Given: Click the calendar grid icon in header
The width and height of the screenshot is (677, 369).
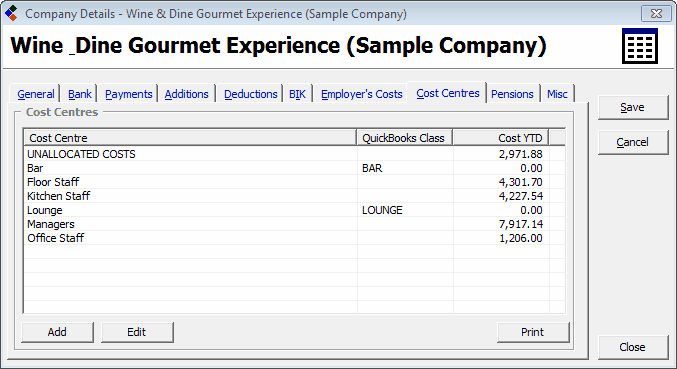Looking at the screenshot, I should (x=640, y=46).
